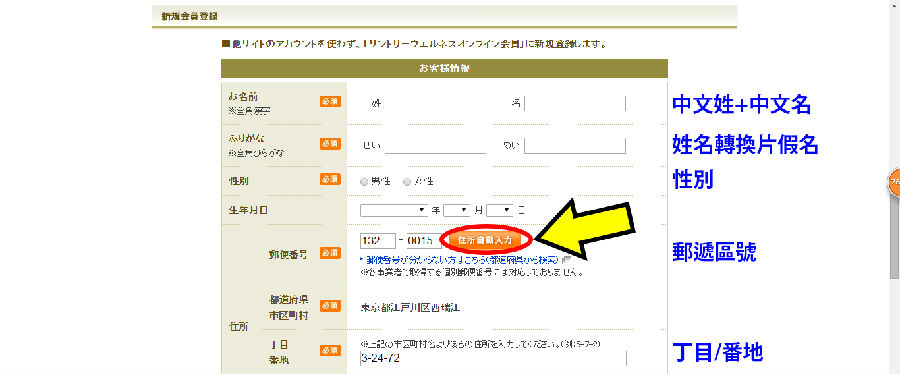
Task: Select the 女性 radio button
Action: click(407, 182)
